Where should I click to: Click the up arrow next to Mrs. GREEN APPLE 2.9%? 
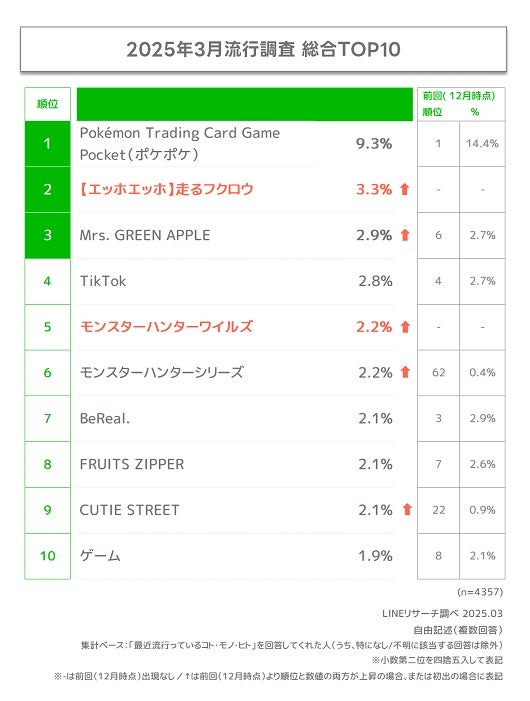tap(405, 235)
